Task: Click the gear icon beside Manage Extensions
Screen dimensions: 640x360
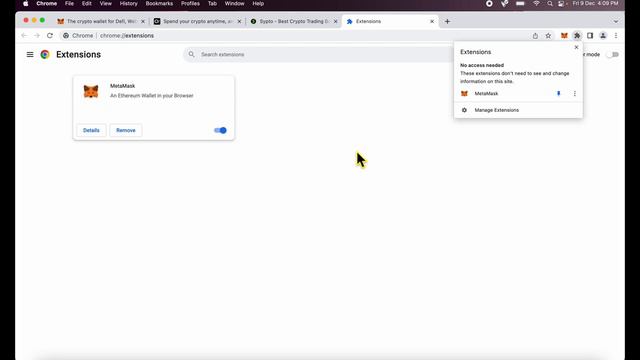Action: [464, 110]
